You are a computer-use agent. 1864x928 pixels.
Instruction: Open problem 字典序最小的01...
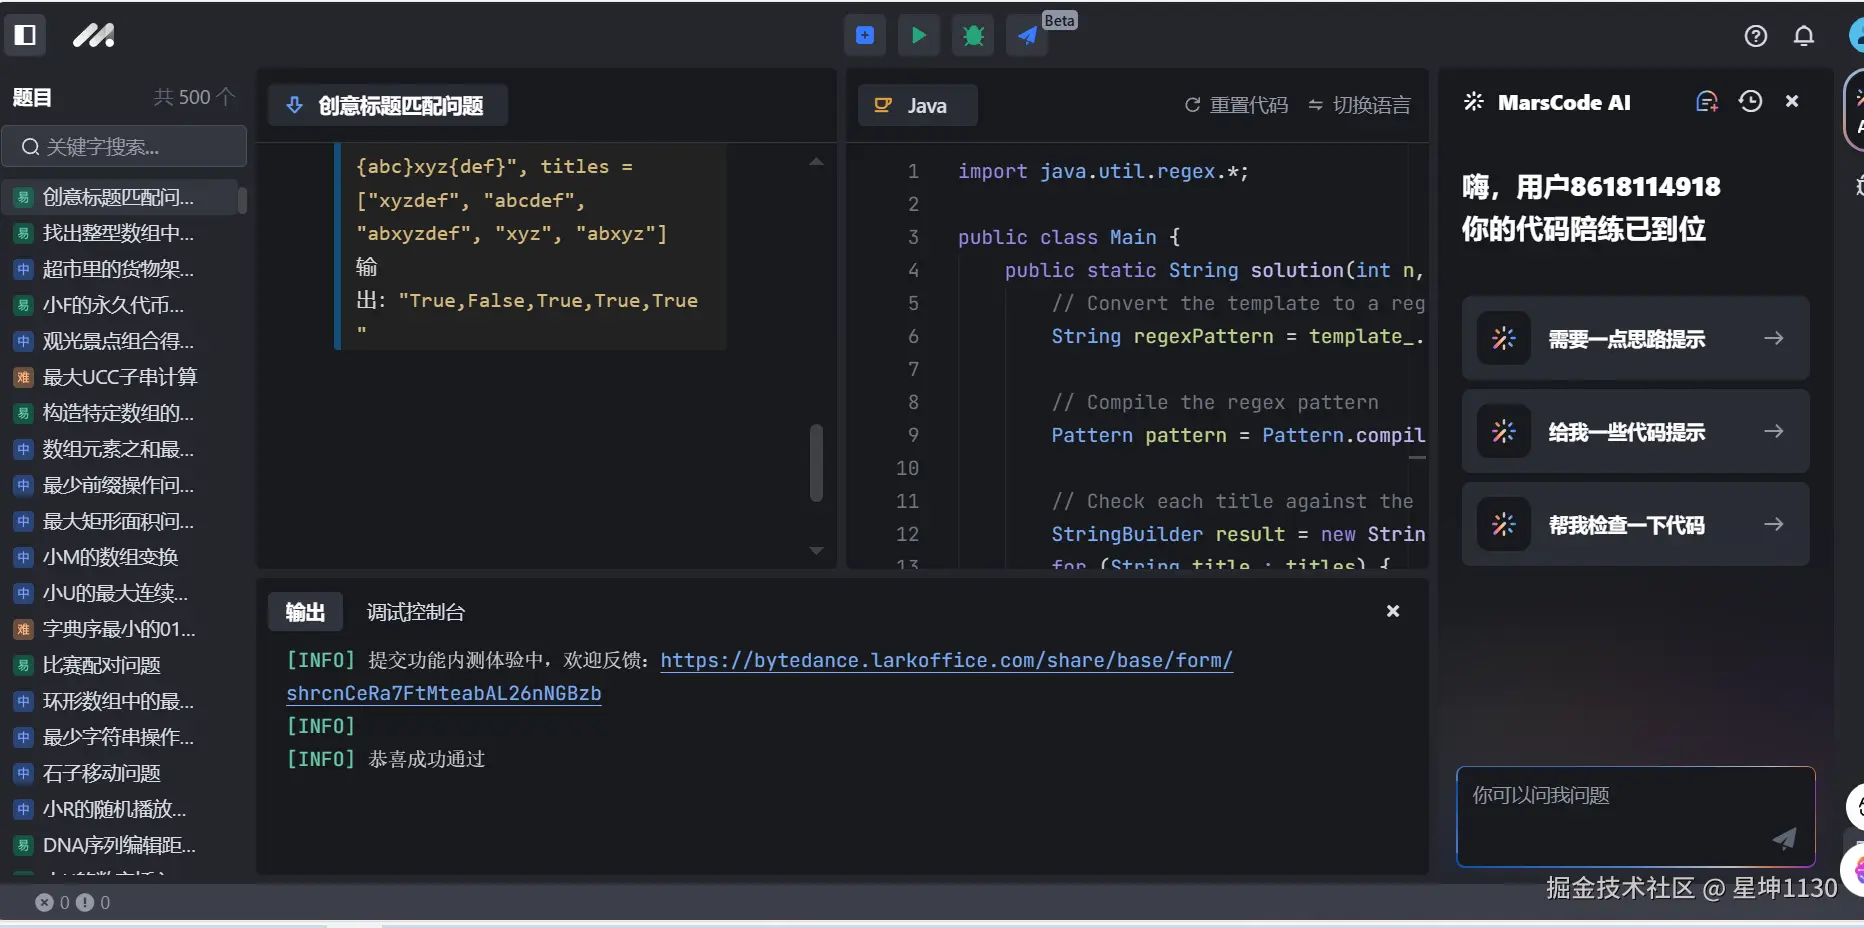(120, 629)
